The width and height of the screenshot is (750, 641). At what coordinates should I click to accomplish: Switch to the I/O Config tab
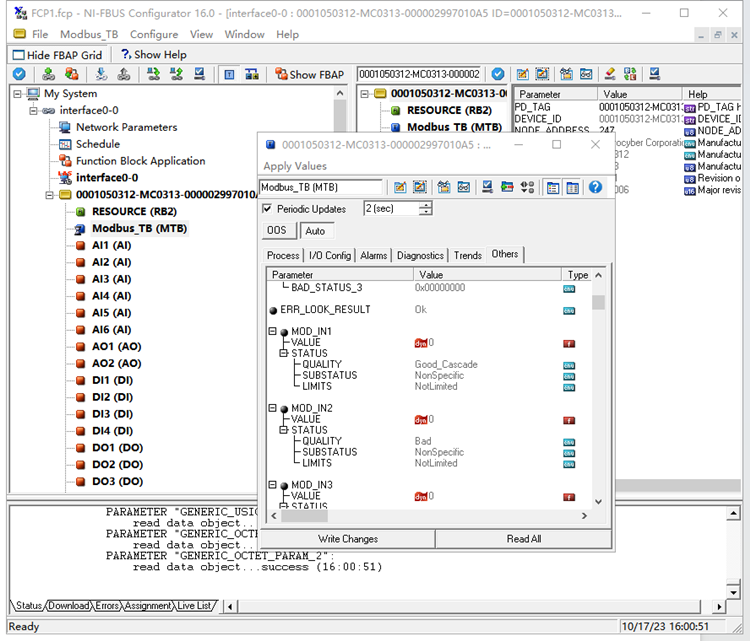point(330,255)
